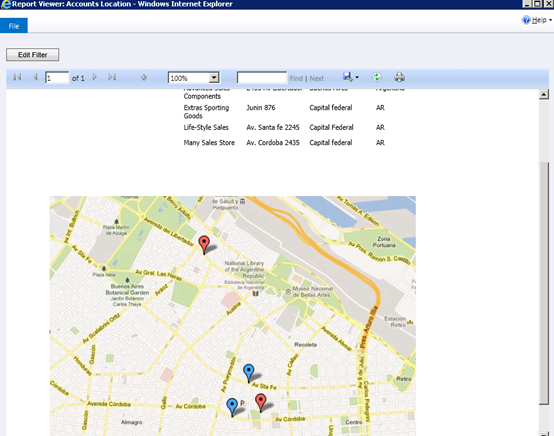Viewport: 554px width, 436px height.
Task: Click the vertical scrollbar thumb
Action: [544, 283]
